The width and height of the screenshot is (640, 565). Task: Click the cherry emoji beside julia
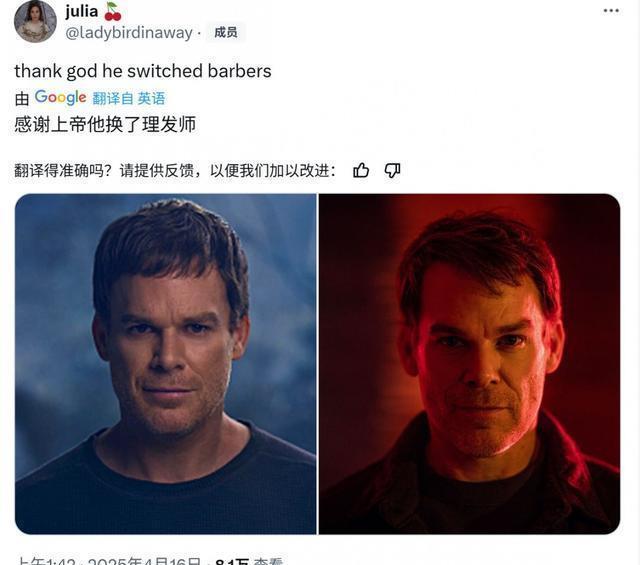(x=113, y=11)
